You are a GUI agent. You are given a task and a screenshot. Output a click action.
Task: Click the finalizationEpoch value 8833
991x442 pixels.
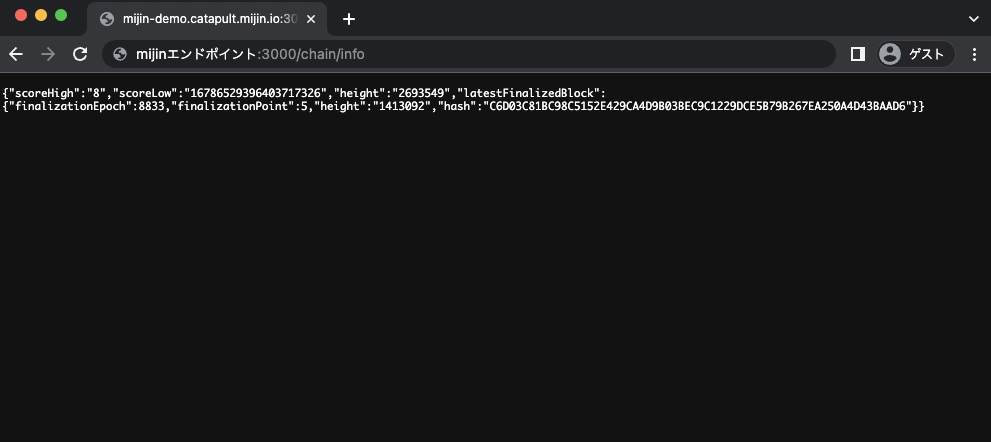pyautogui.click(x=152, y=106)
